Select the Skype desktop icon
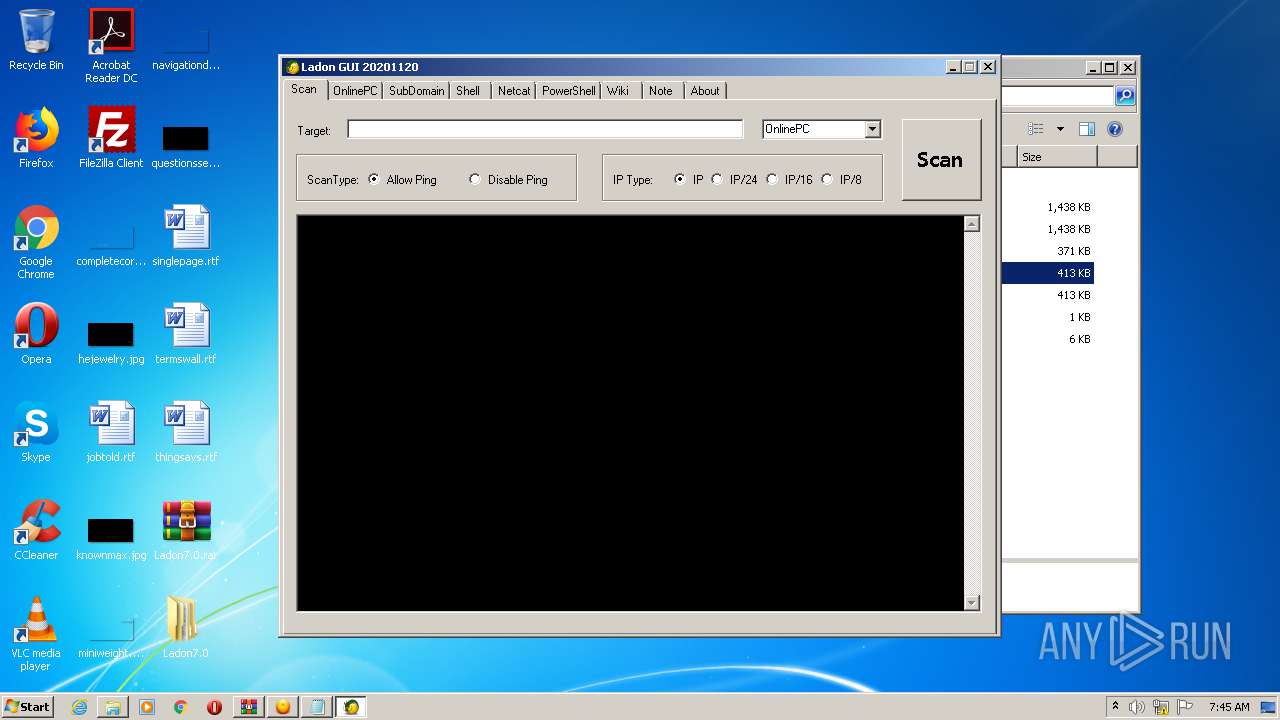Image resolution: width=1280 pixels, height=720 pixels. tap(36, 432)
